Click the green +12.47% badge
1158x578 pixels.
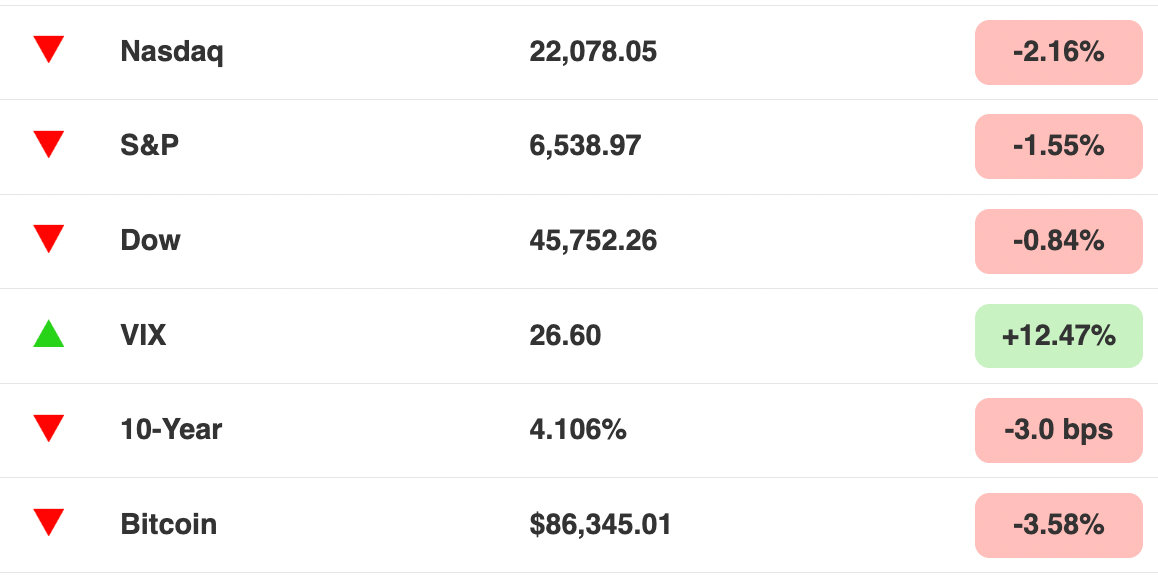click(1058, 336)
